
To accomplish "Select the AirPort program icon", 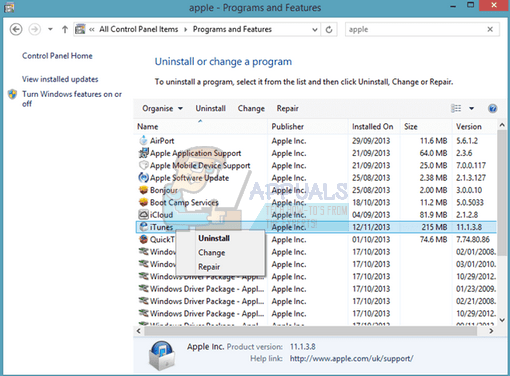I will [143, 140].
